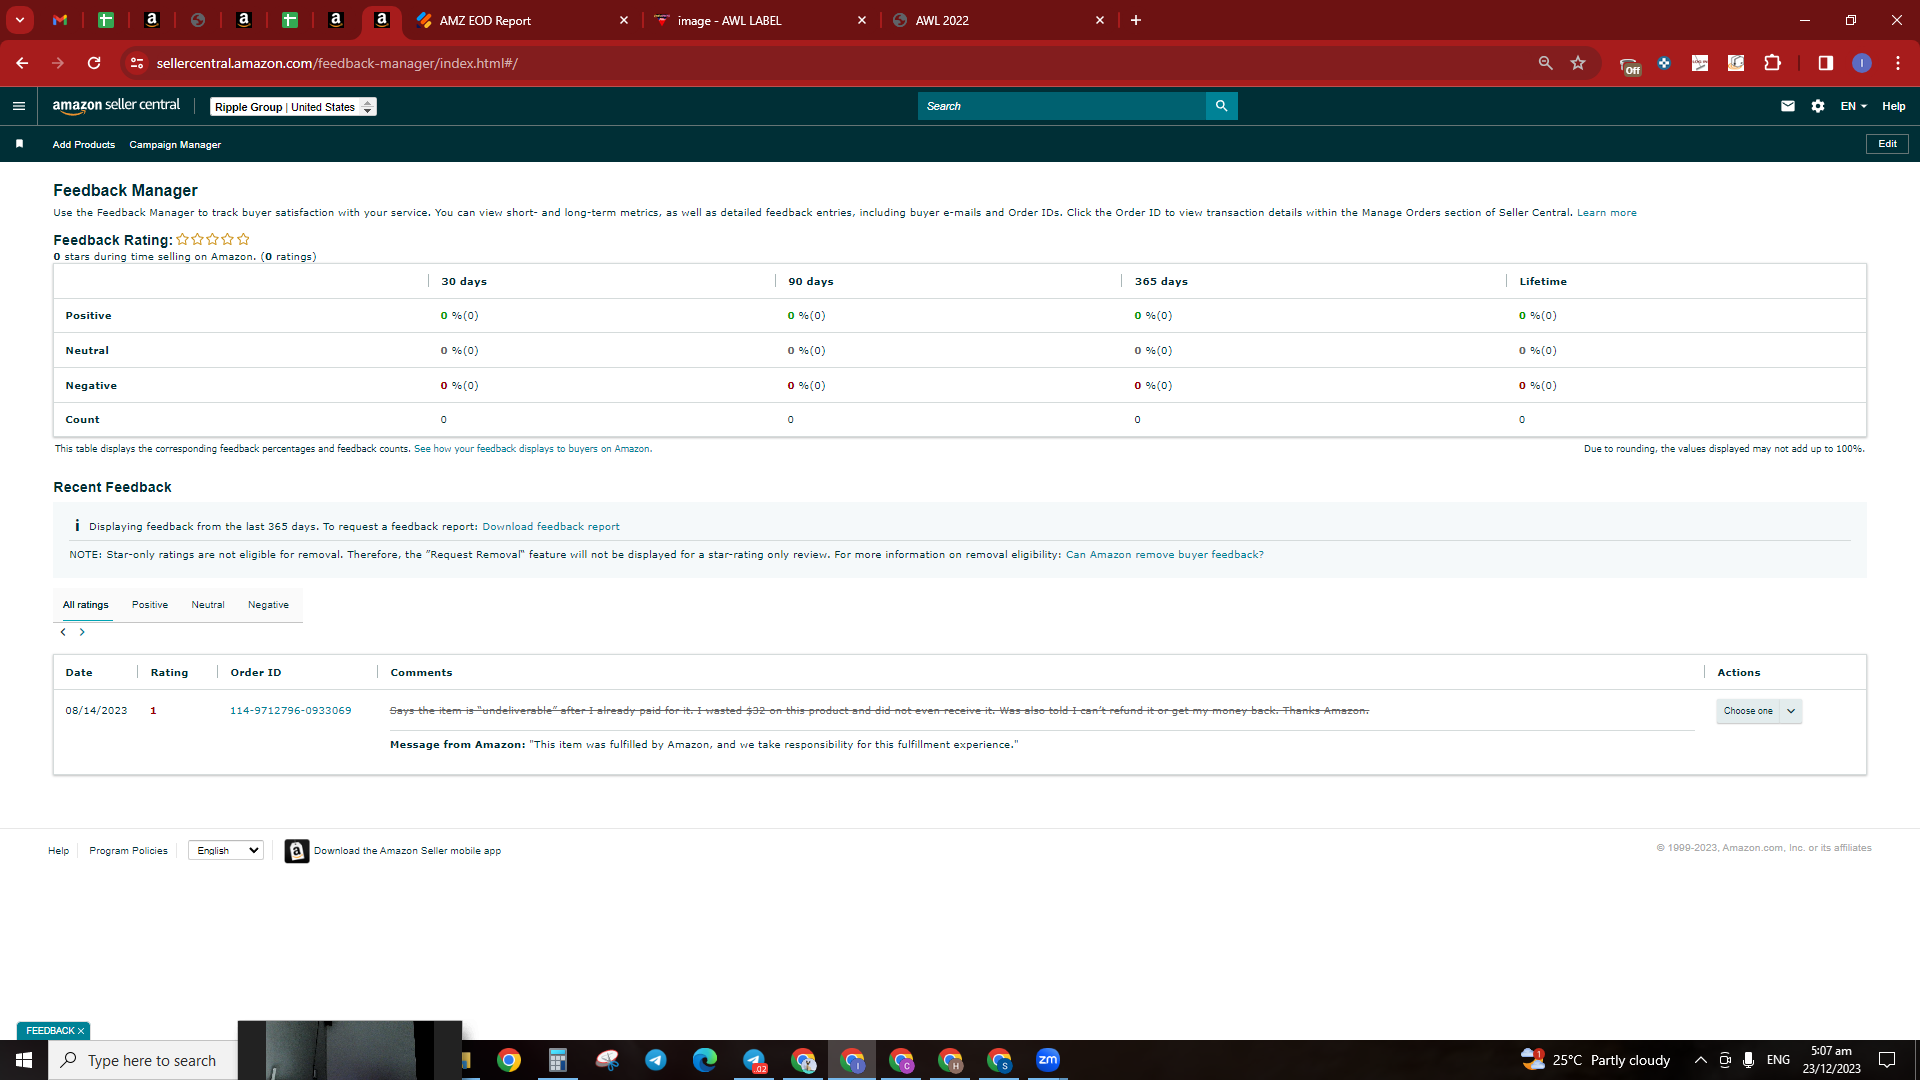This screenshot has height=1080, width=1920.
Task: Open the Ripple Group United States account switcher
Action: pos(293,107)
